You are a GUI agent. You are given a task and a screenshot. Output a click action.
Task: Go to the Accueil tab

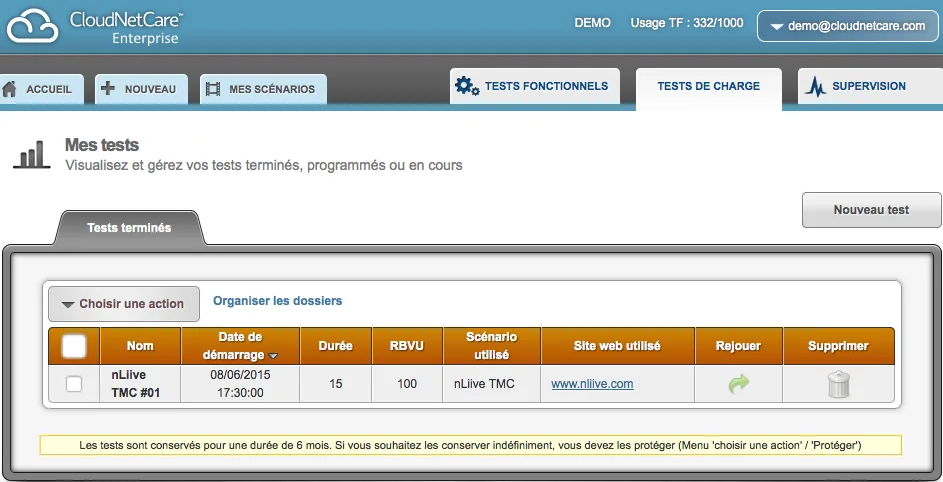point(41,89)
